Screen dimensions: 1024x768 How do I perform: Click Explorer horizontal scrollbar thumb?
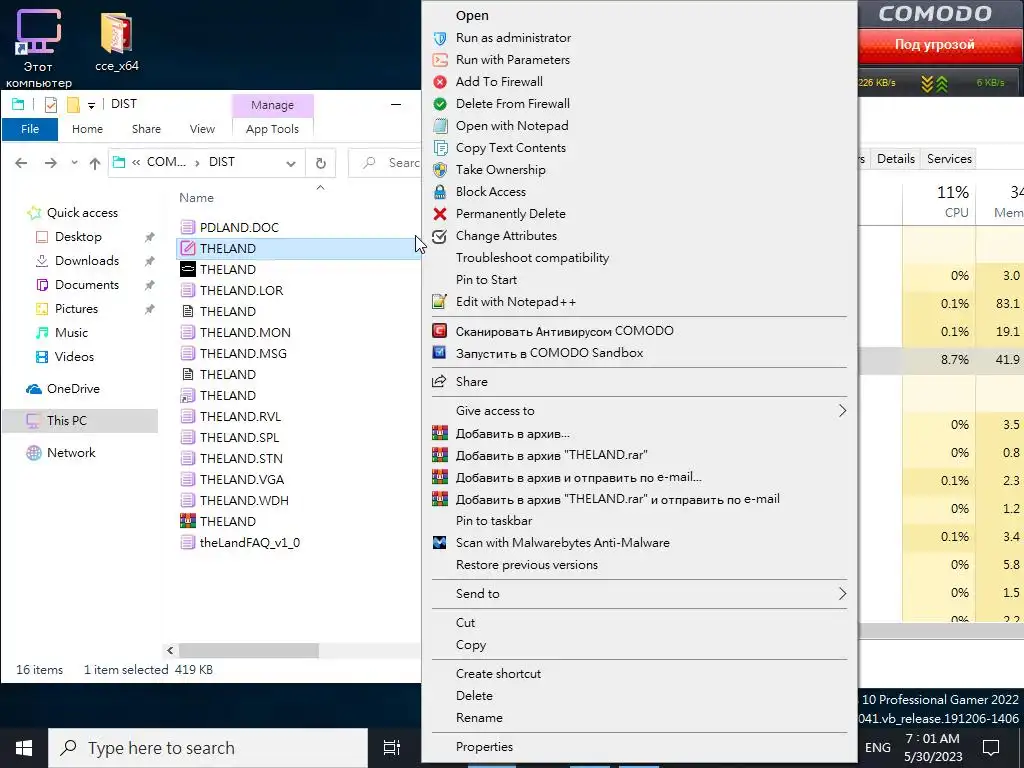(249, 650)
